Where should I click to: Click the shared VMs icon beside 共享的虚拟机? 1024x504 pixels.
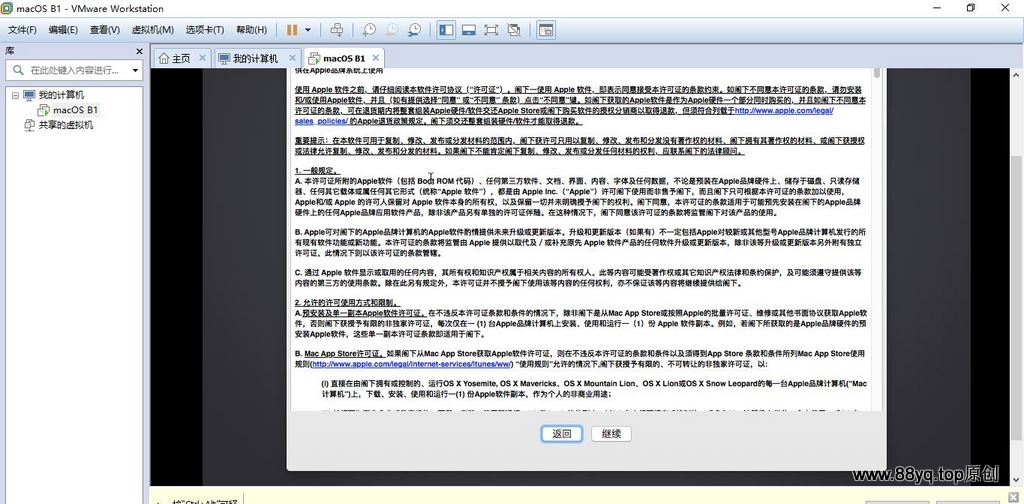29,125
